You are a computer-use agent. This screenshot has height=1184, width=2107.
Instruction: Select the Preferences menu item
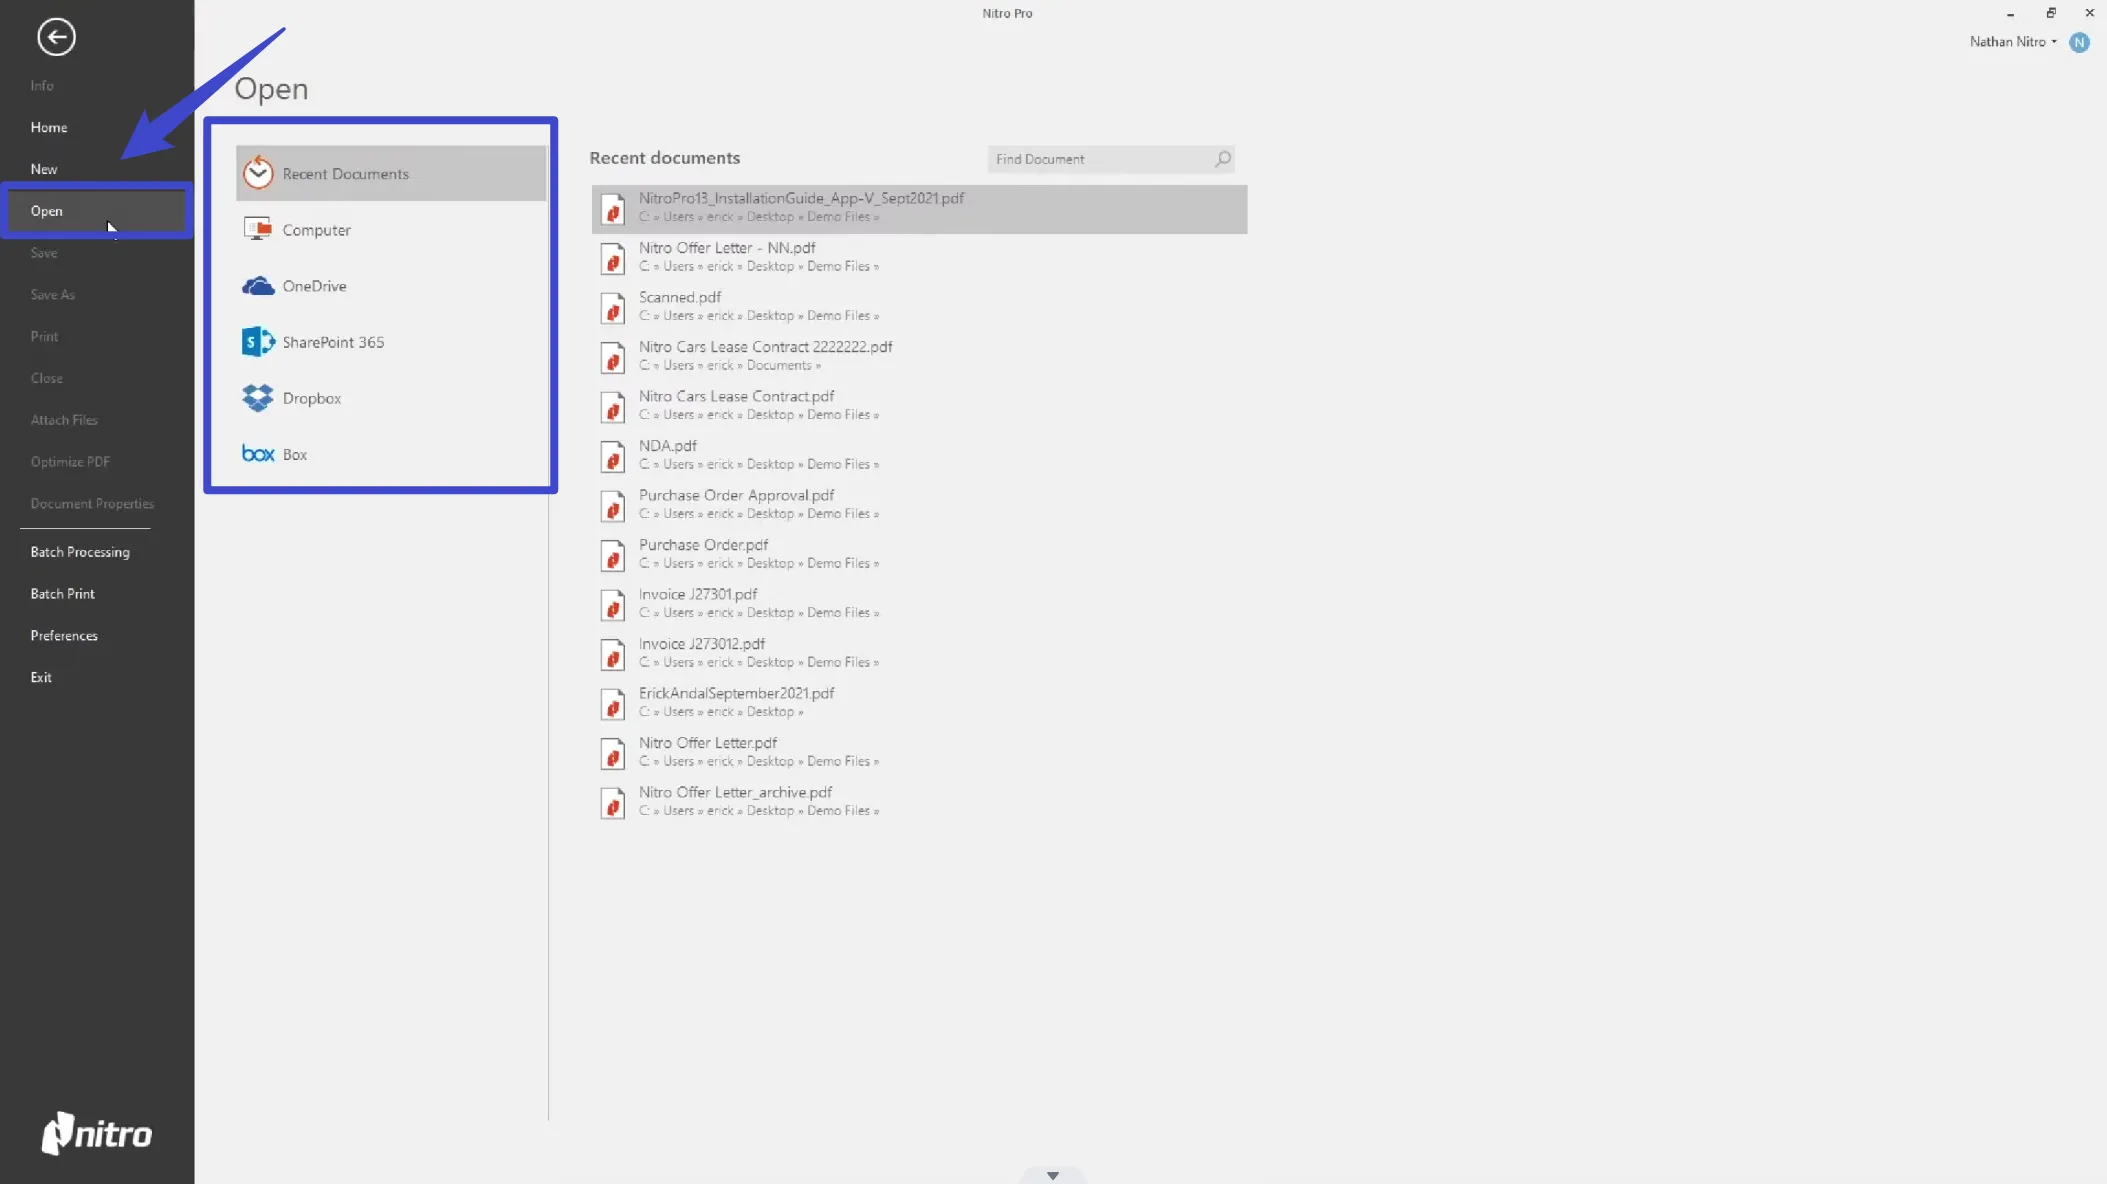62,634
